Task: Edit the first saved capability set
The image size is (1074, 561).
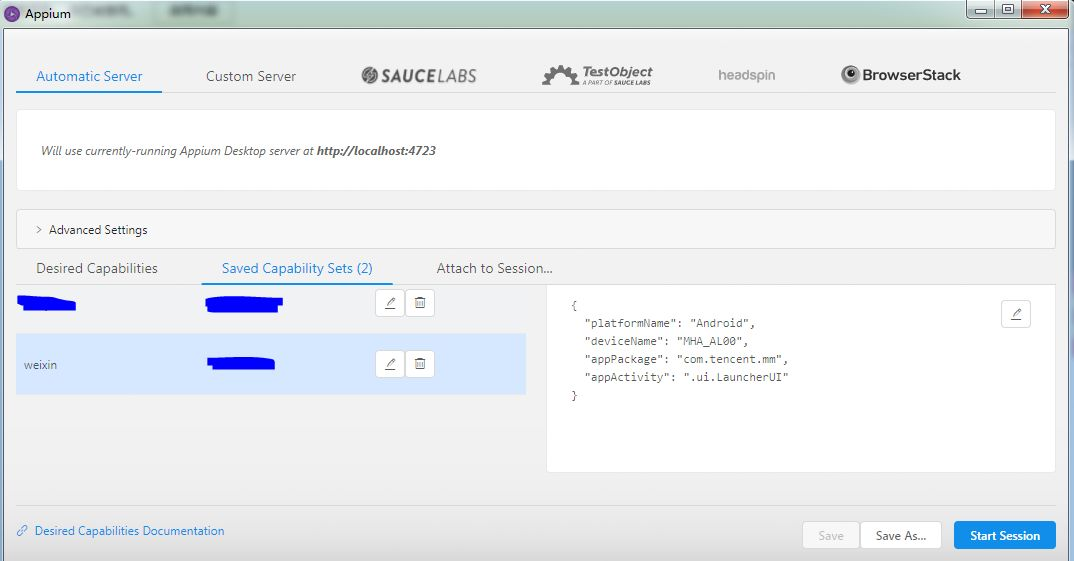Action: (390, 303)
